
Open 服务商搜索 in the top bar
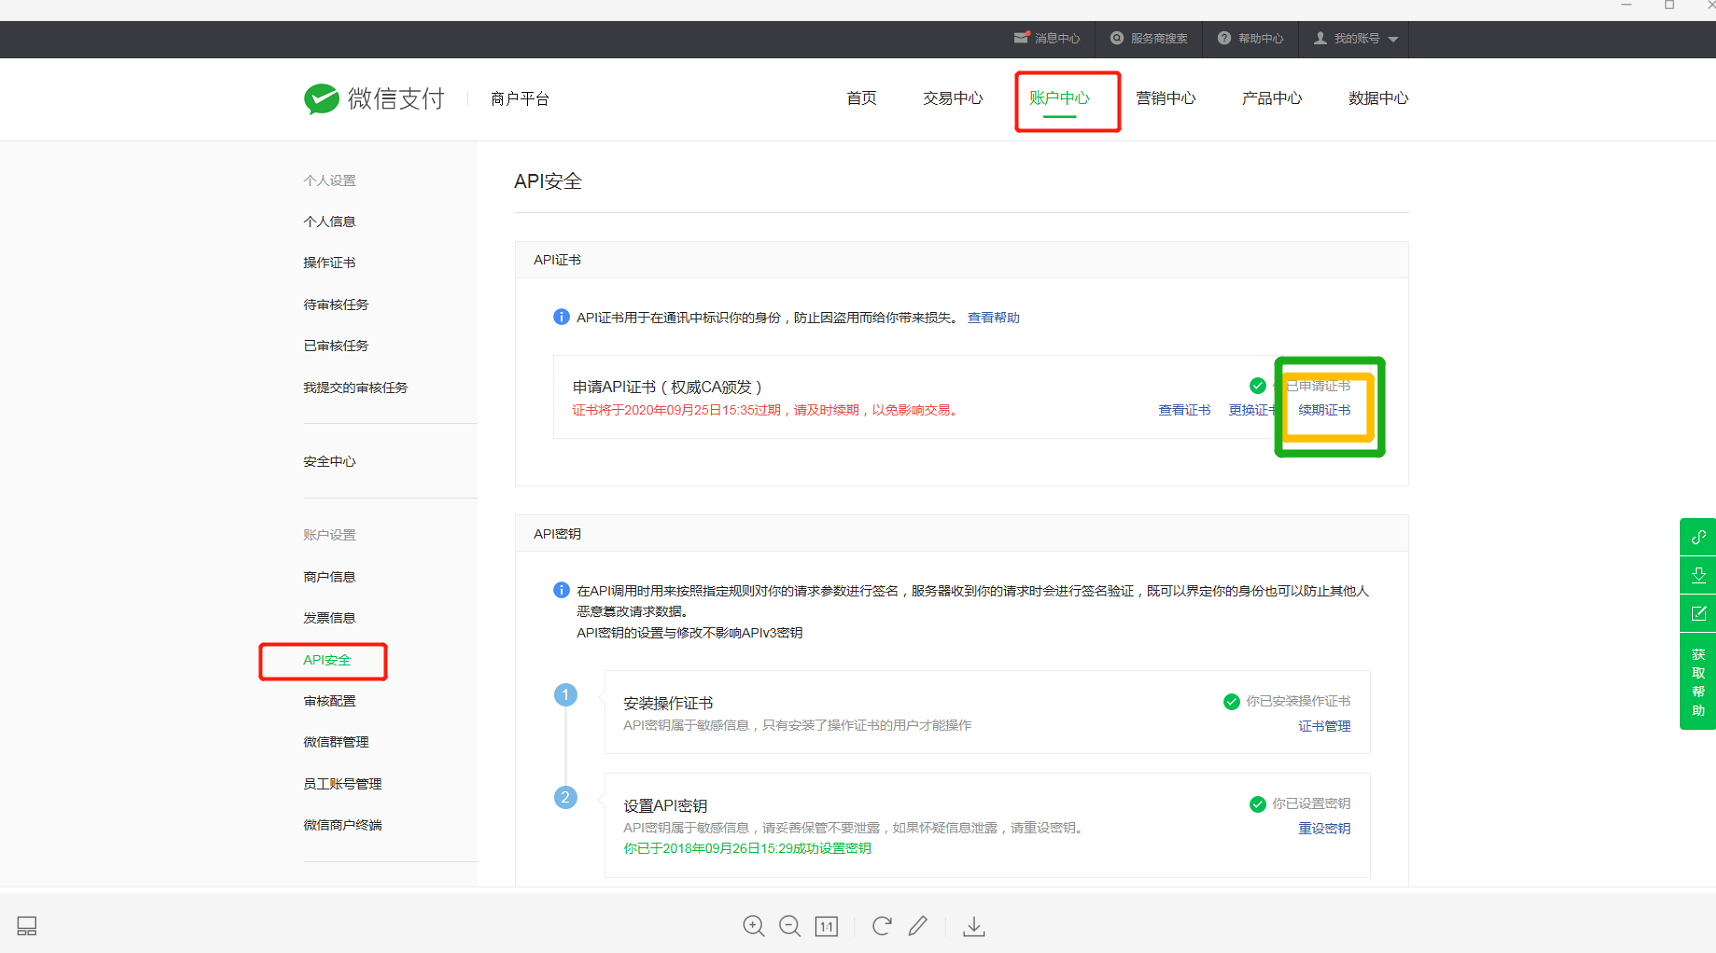coord(1149,39)
